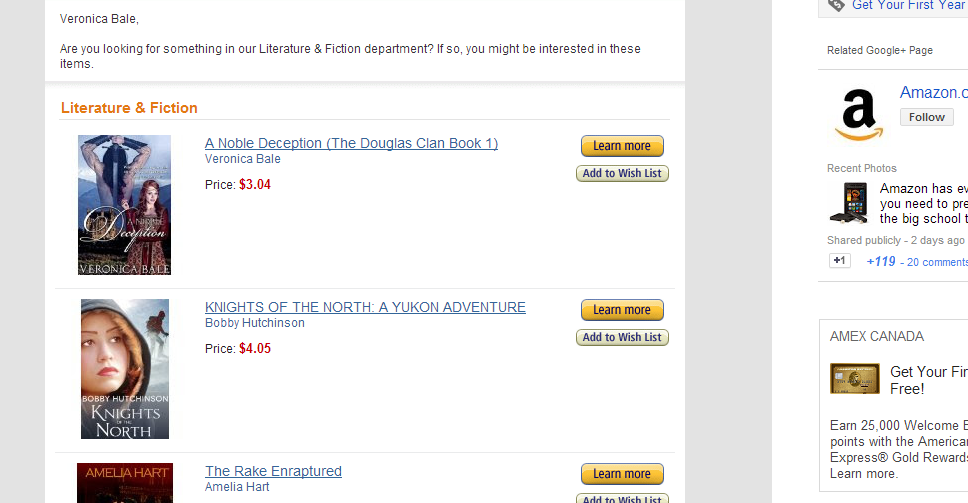Screen dimensions: 968x503
Task: Open The Rake Enraptured title link
Action: [x=273, y=471]
